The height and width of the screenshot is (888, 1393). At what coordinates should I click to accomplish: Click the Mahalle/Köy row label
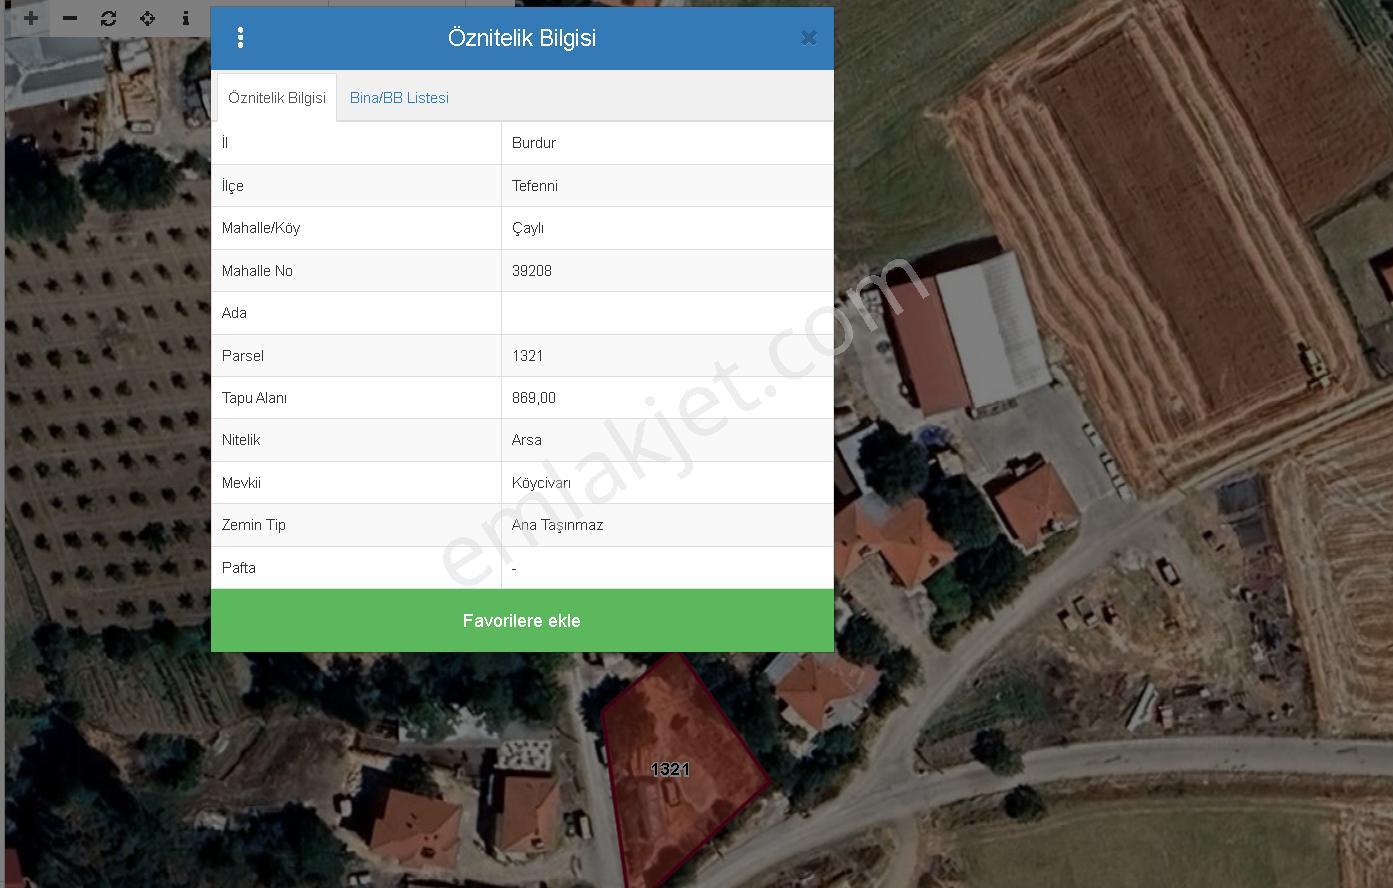point(260,228)
